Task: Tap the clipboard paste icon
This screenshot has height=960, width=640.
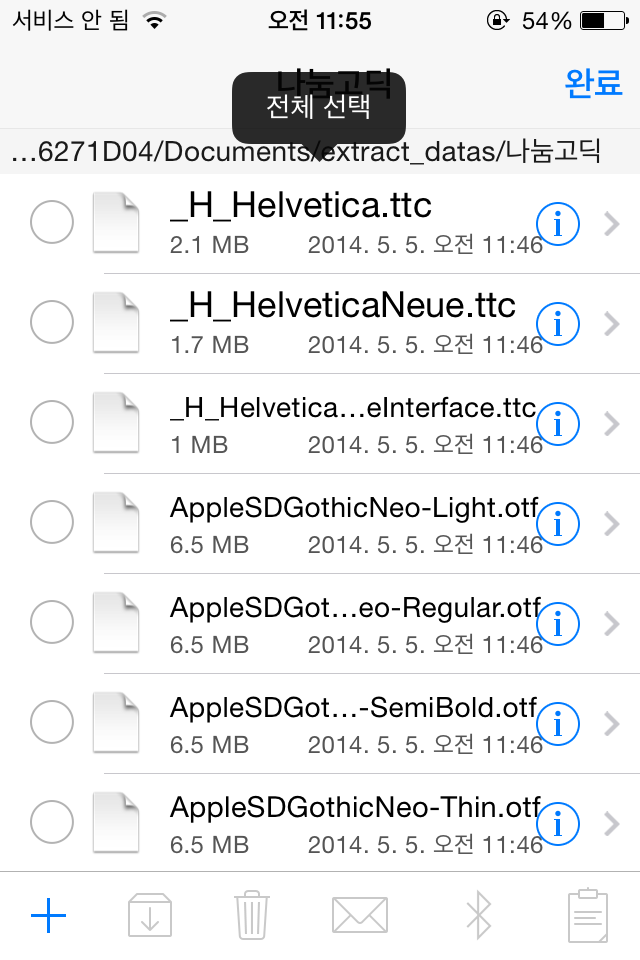Action: [x=588, y=915]
